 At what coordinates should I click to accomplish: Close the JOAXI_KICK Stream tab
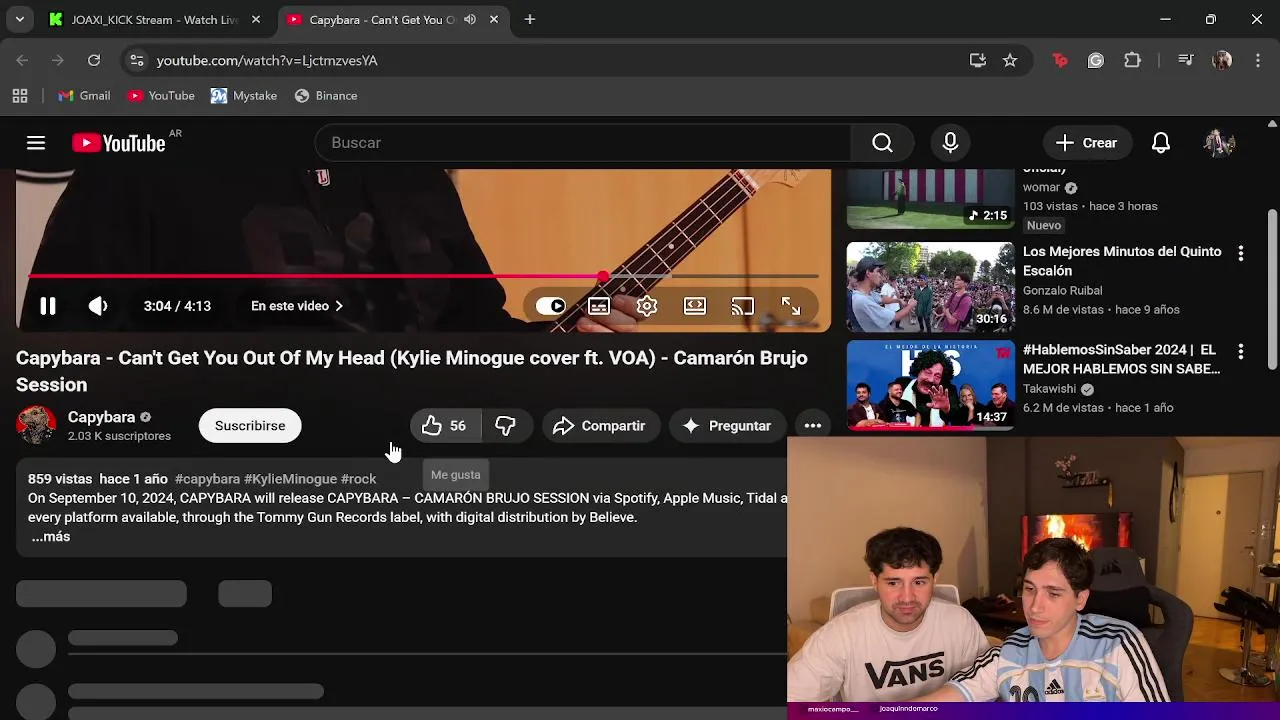(x=256, y=19)
